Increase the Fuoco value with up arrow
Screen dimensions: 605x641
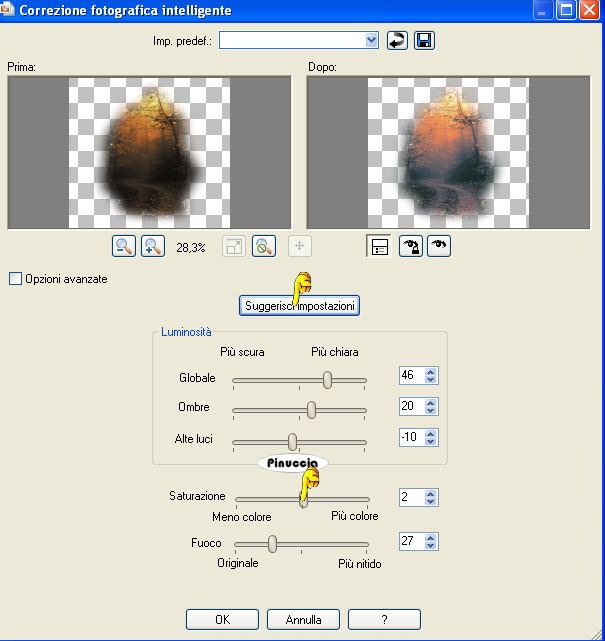tap(430, 538)
